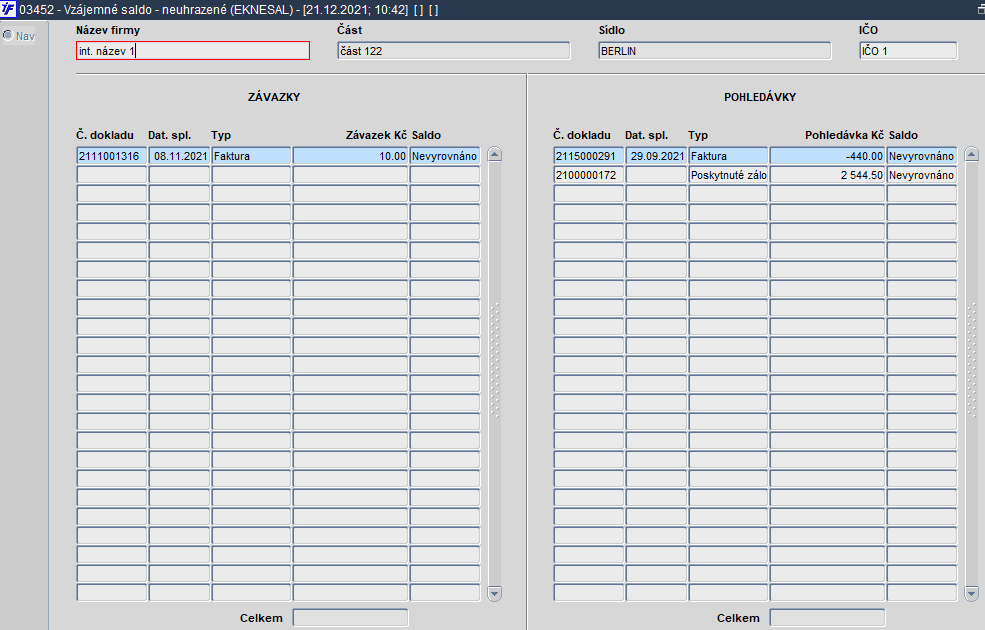Click scroll down arrow in Pohledávky list

pyautogui.click(x=971, y=593)
